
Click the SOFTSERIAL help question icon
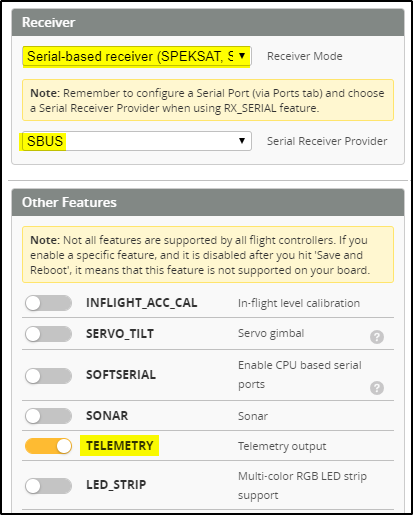click(377, 388)
